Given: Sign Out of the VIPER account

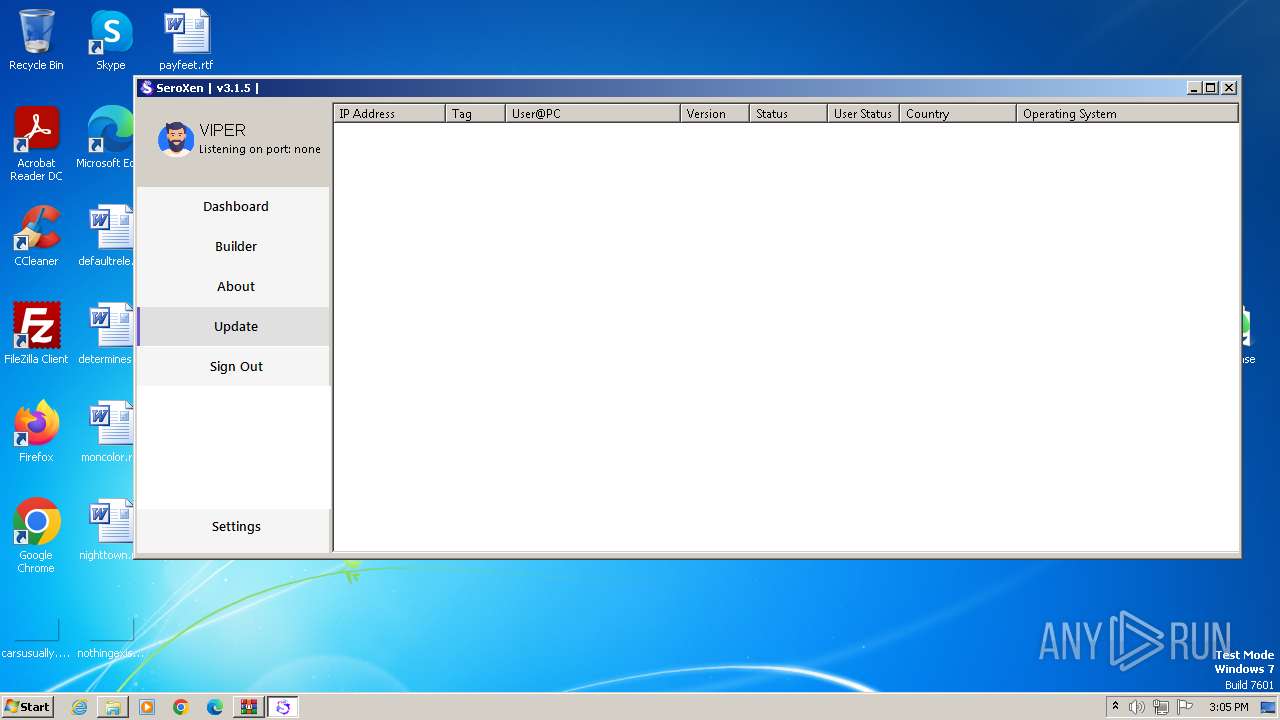Looking at the screenshot, I should point(235,366).
